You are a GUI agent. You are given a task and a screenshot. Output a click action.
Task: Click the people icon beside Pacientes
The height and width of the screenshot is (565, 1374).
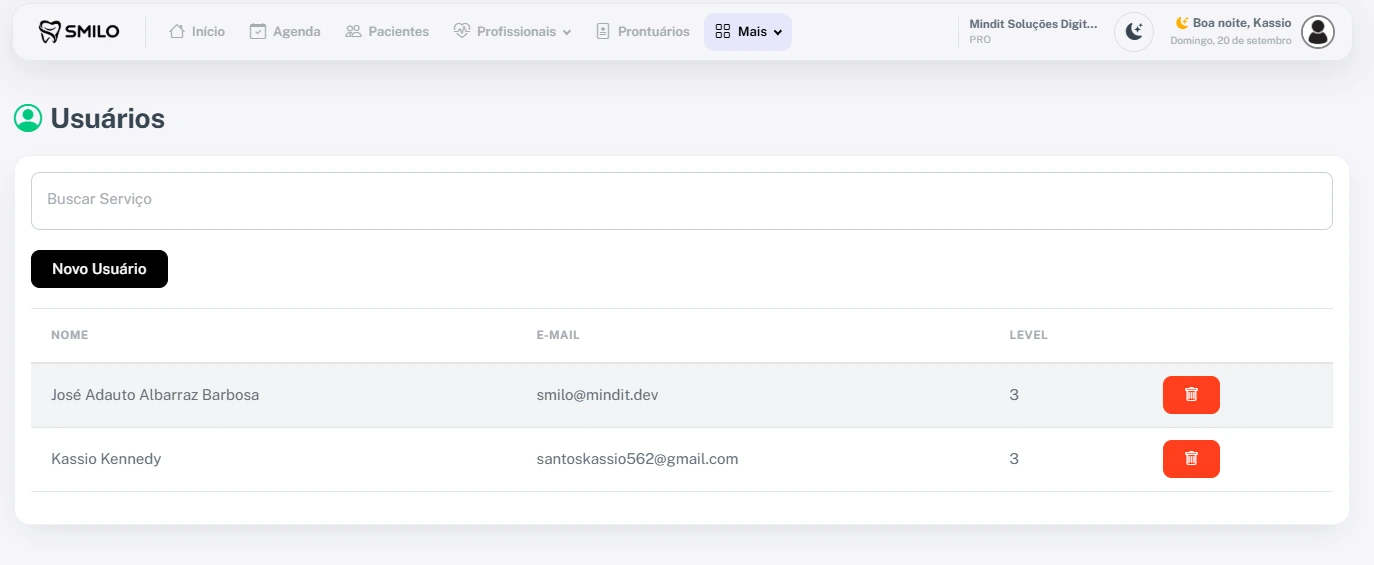(353, 32)
